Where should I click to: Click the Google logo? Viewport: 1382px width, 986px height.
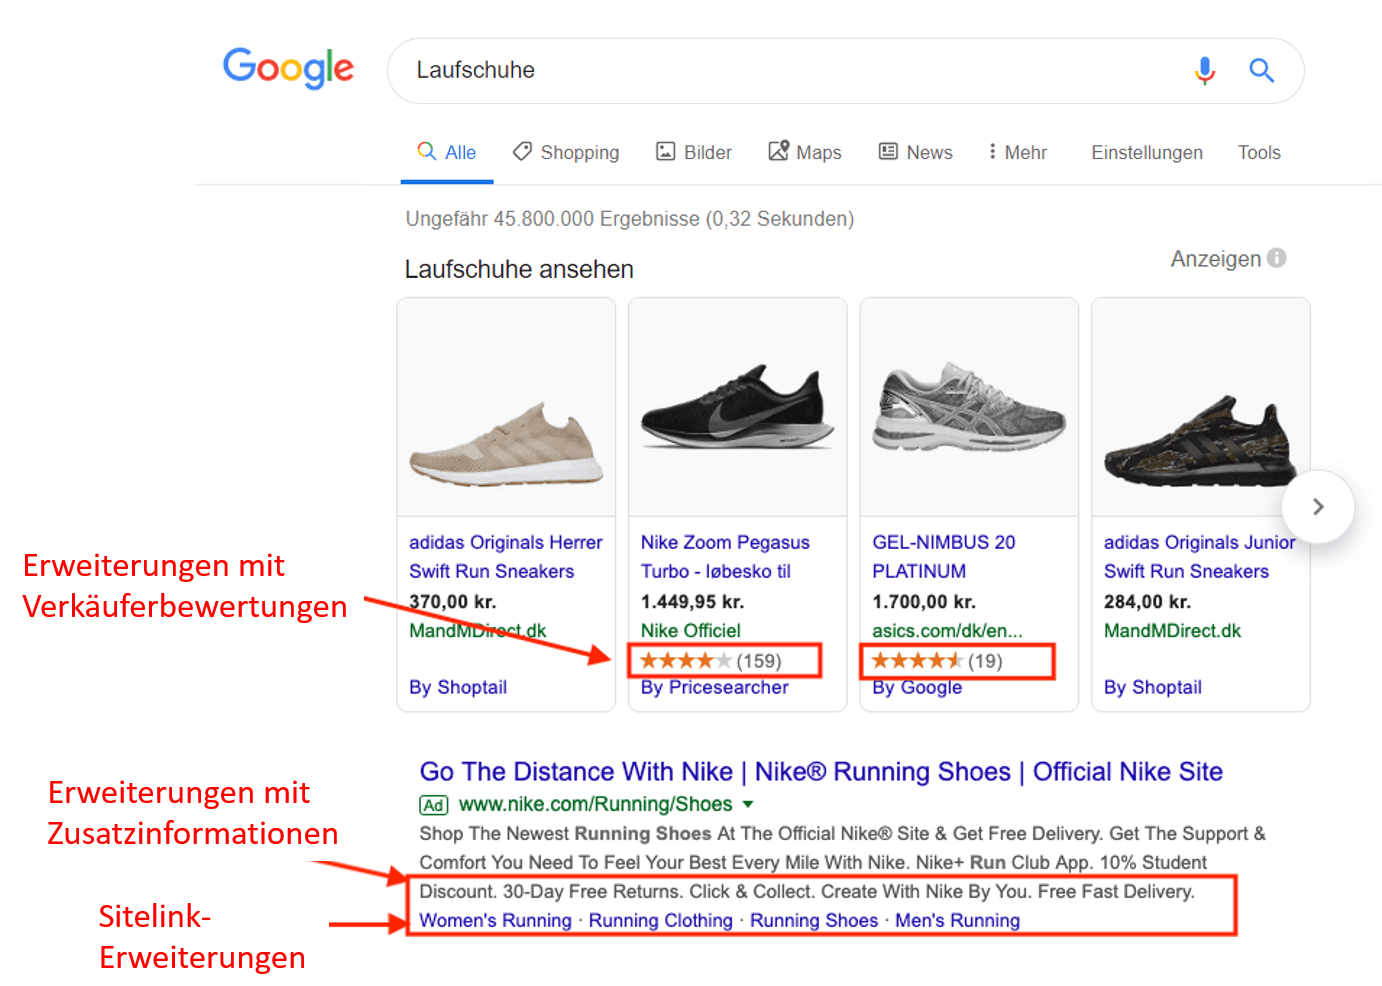click(x=288, y=68)
